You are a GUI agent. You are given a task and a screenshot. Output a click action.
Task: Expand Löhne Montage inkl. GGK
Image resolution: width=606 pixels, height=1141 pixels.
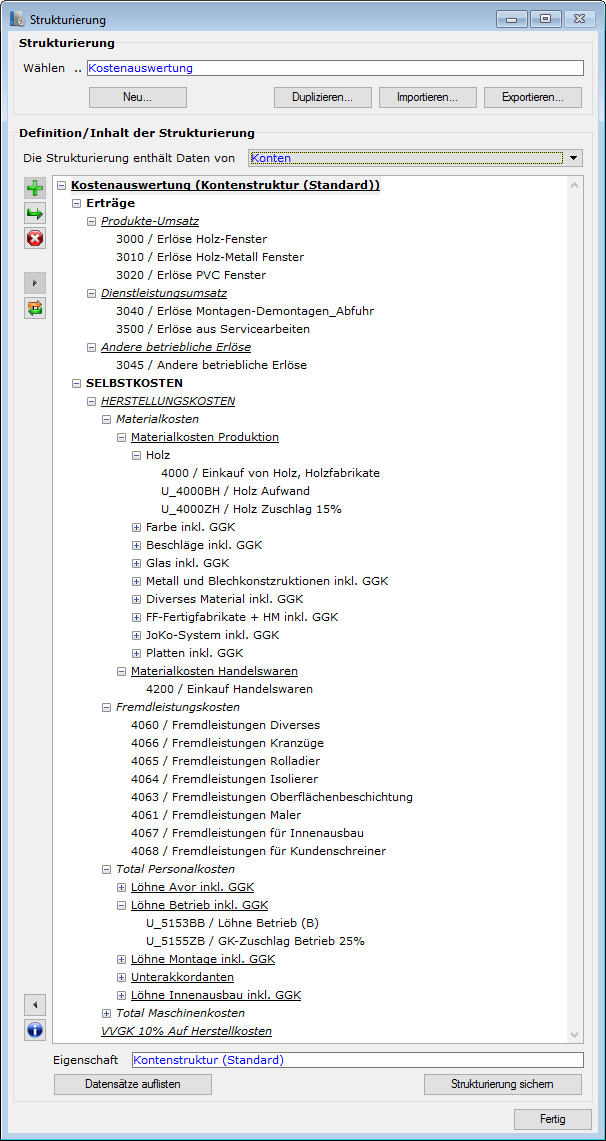click(122, 959)
